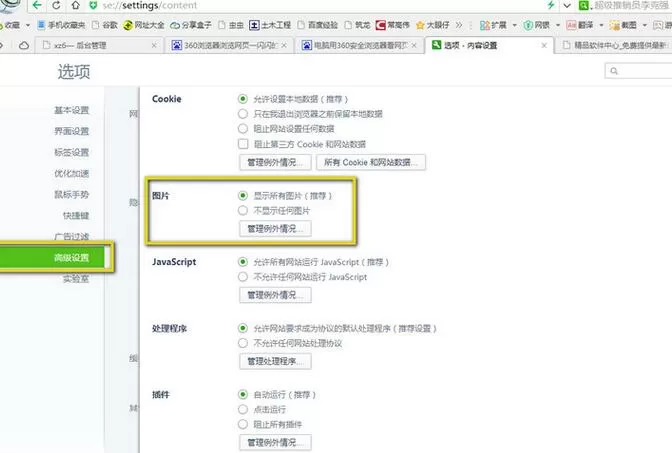Click the 翻译 translate icon
Screen dimensions: 672x453
pos(571,26)
